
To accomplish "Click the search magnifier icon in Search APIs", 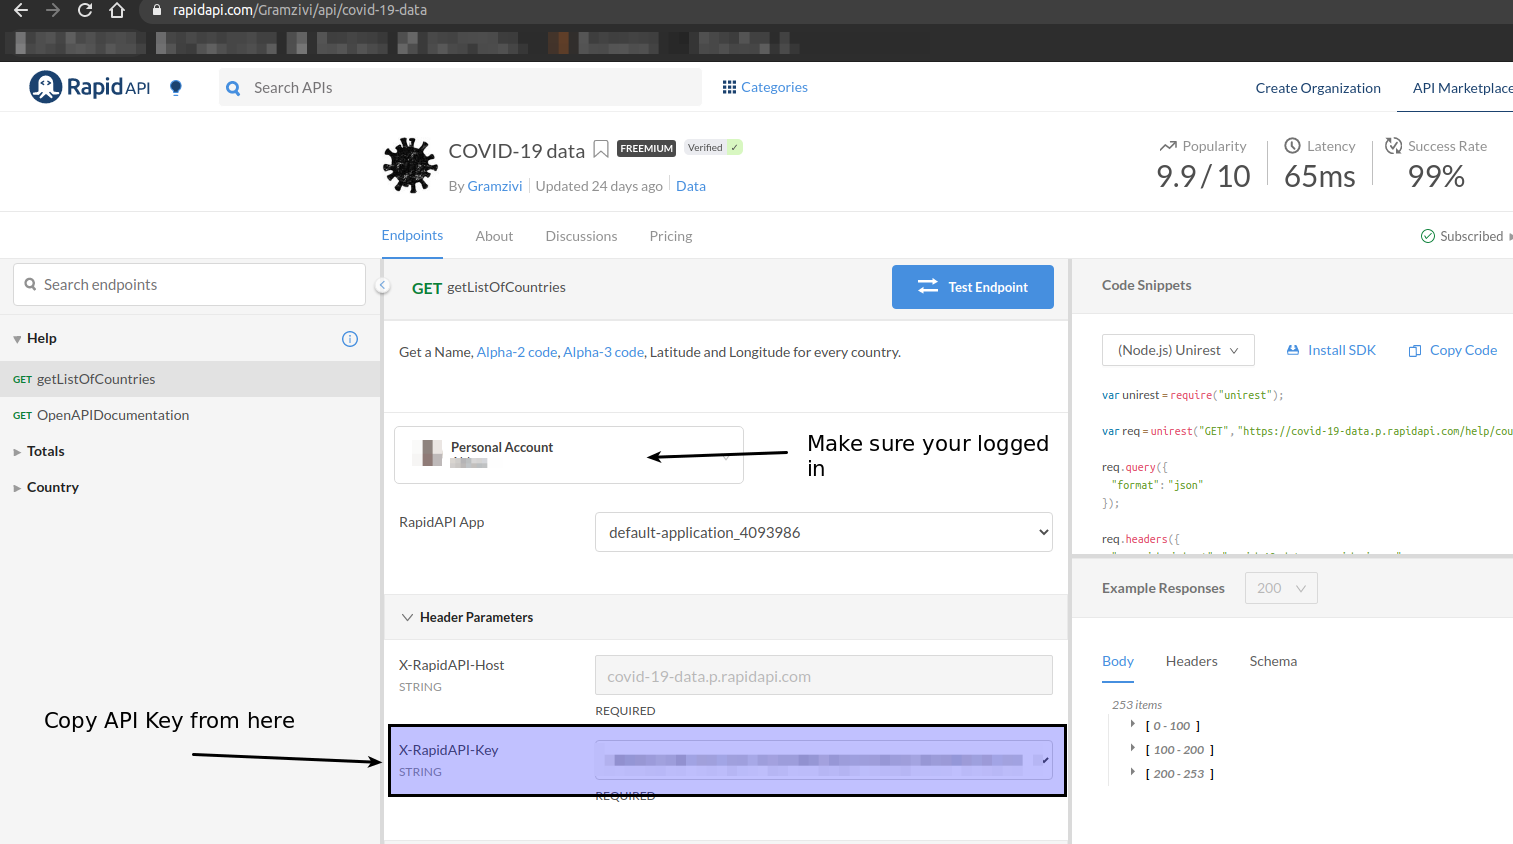I will 233,88.
